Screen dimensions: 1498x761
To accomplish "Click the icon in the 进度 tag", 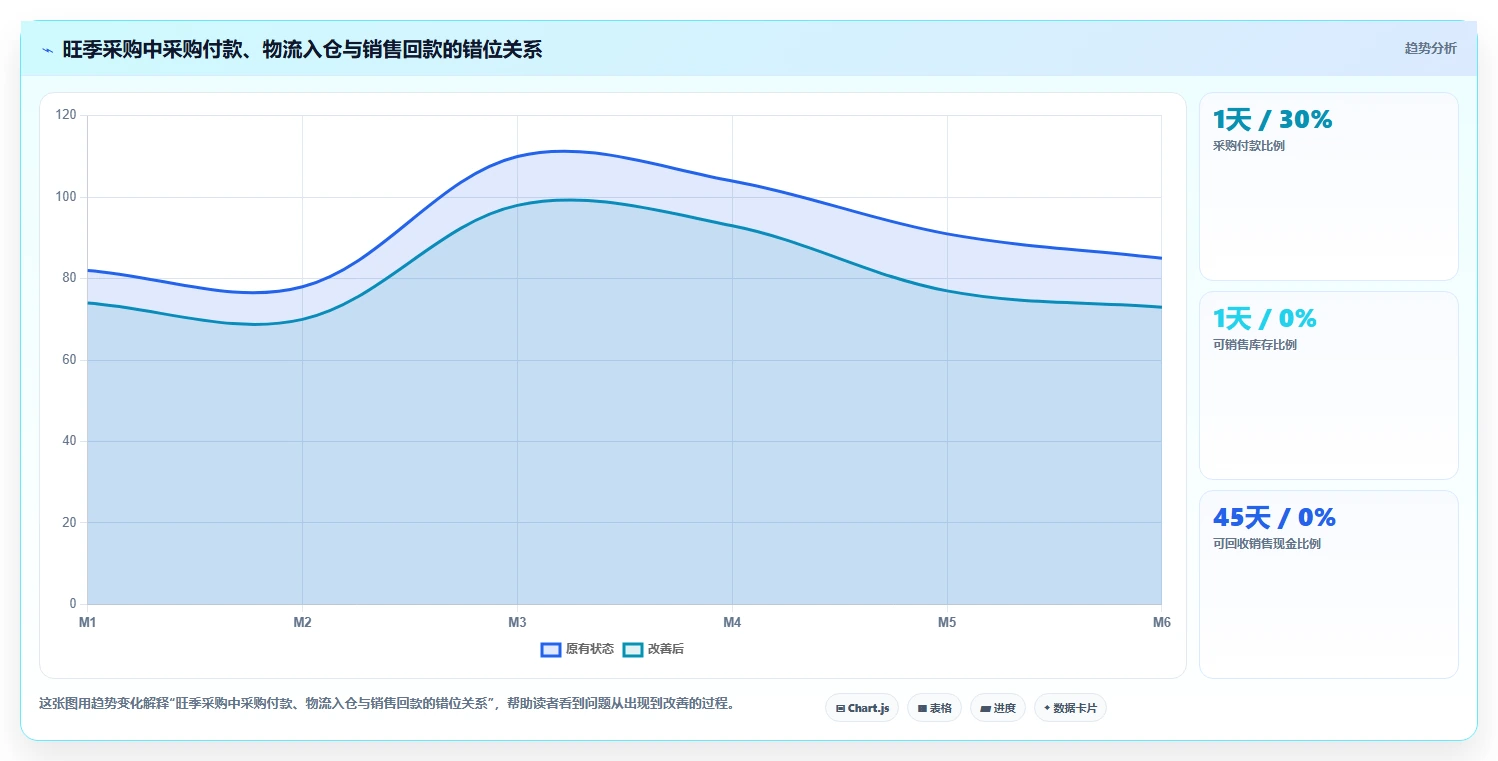I will point(985,708).
